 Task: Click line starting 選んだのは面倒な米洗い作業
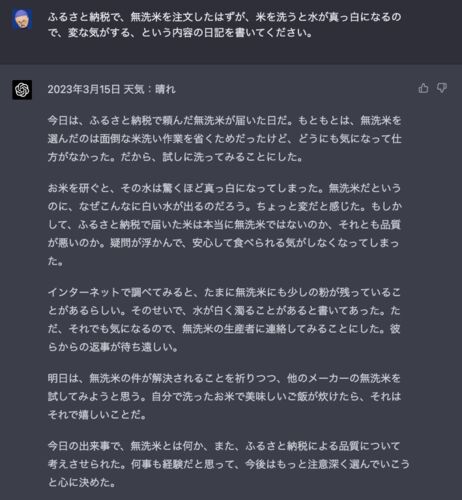click(224, 139)
